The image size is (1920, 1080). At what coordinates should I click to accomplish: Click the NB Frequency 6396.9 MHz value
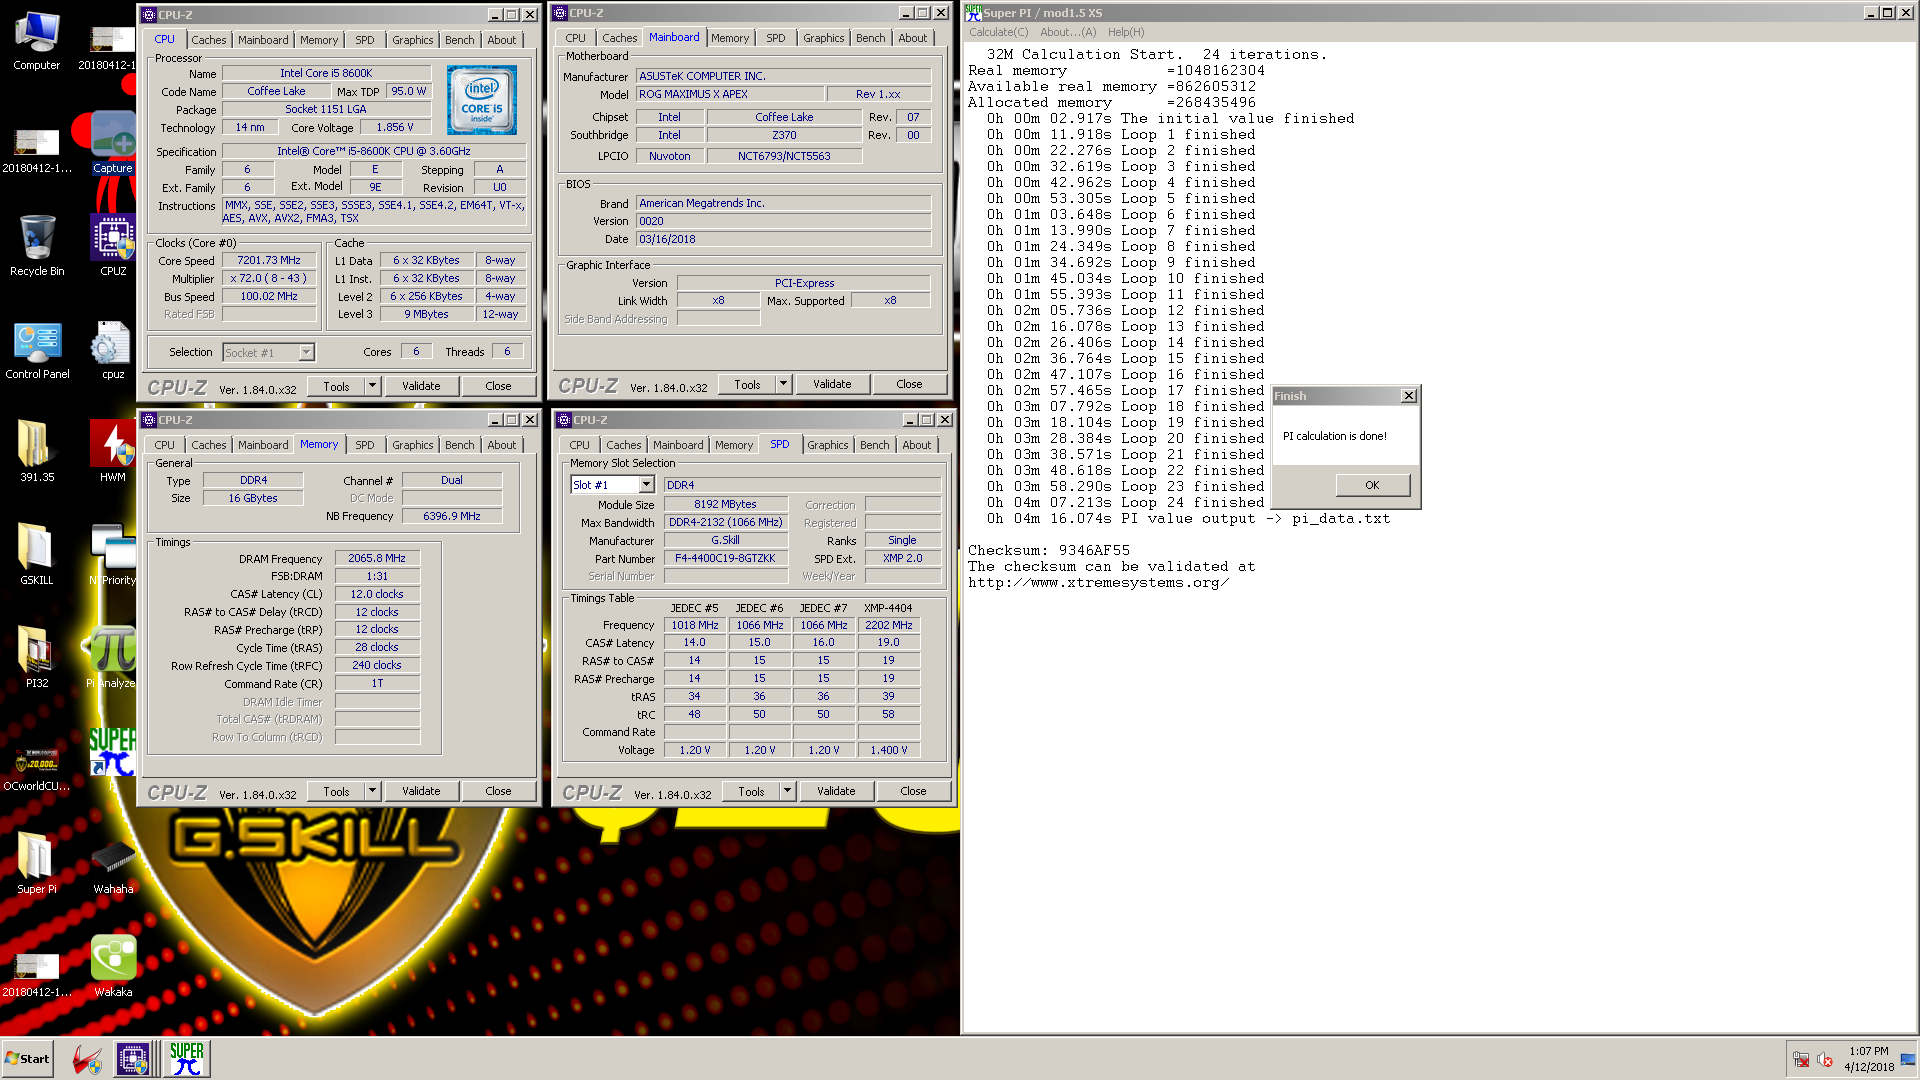[x=452, y=516]
